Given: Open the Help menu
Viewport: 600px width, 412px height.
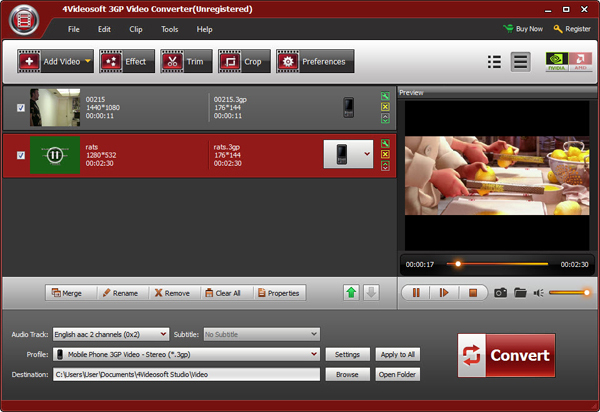Looking at the screenshot, I should point(204,29).
